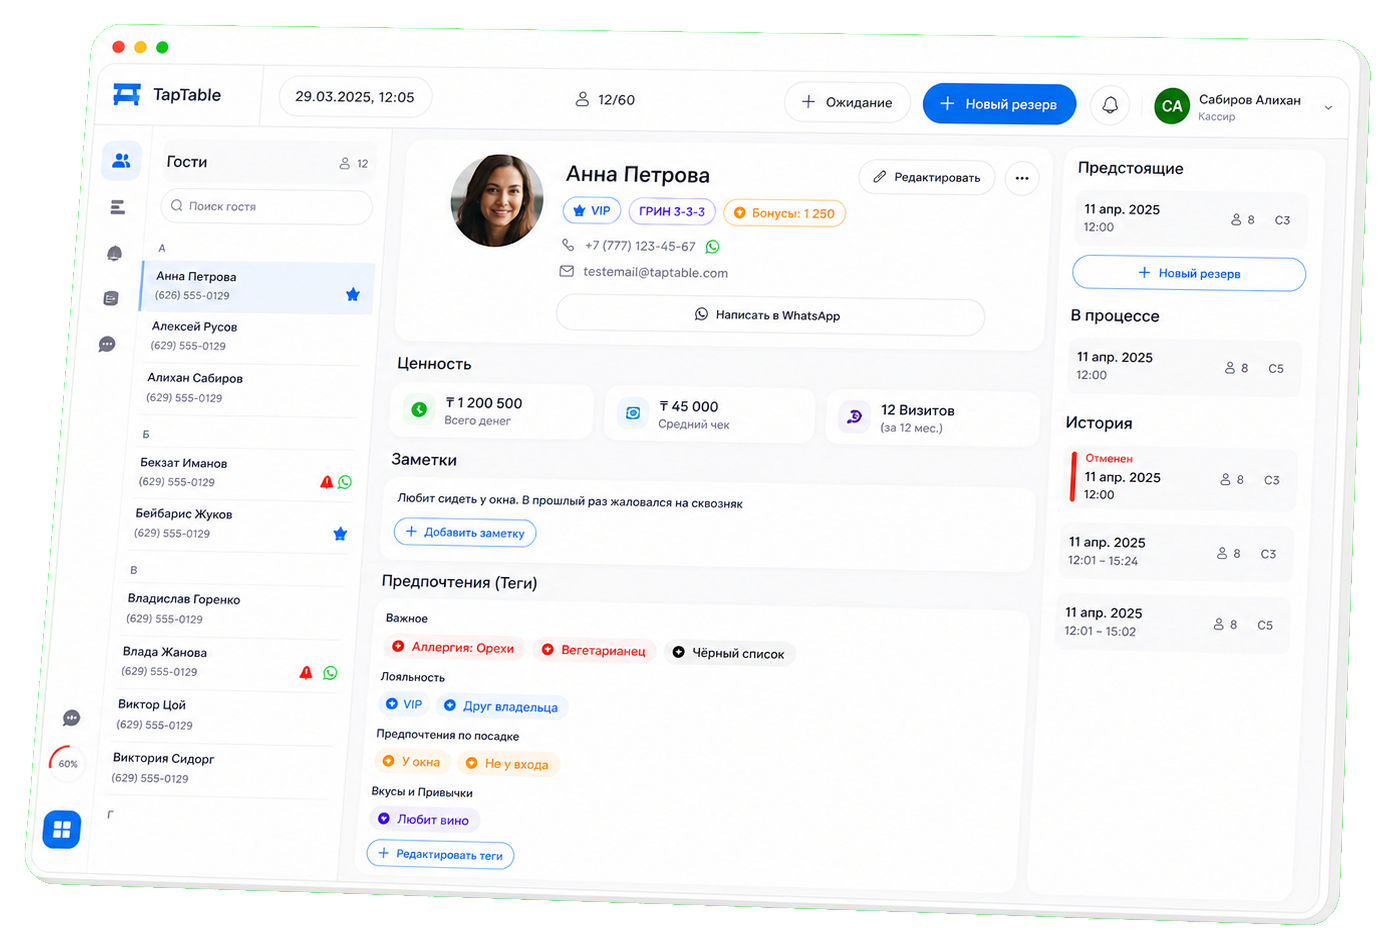Screen dimensions: 1395x949
Task: Click Написать в WhatsApp button
Action: coord(770,316)
